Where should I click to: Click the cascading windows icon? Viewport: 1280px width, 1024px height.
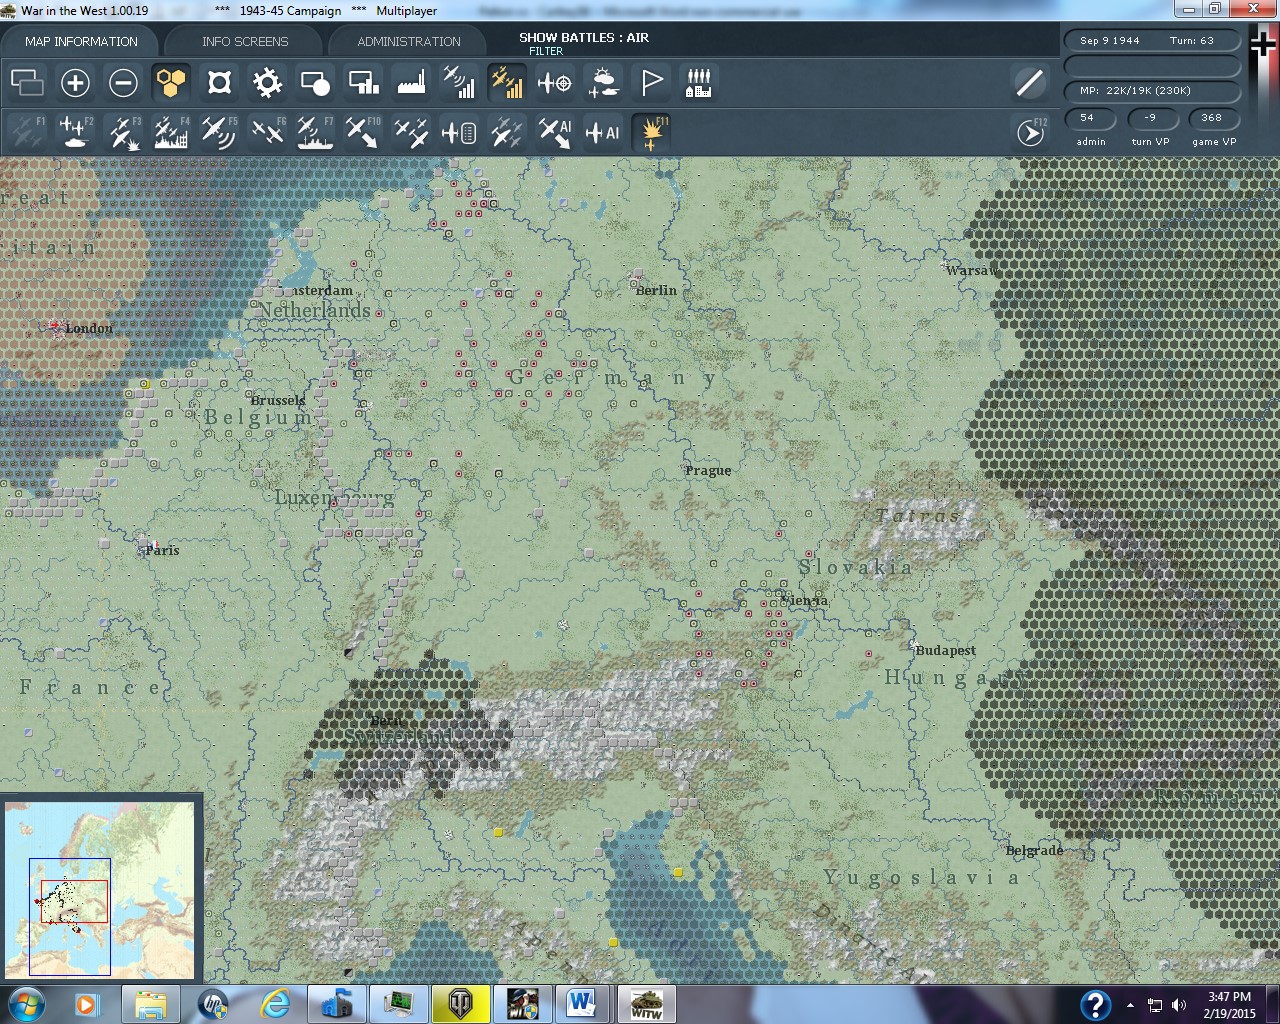click(27, 82)
